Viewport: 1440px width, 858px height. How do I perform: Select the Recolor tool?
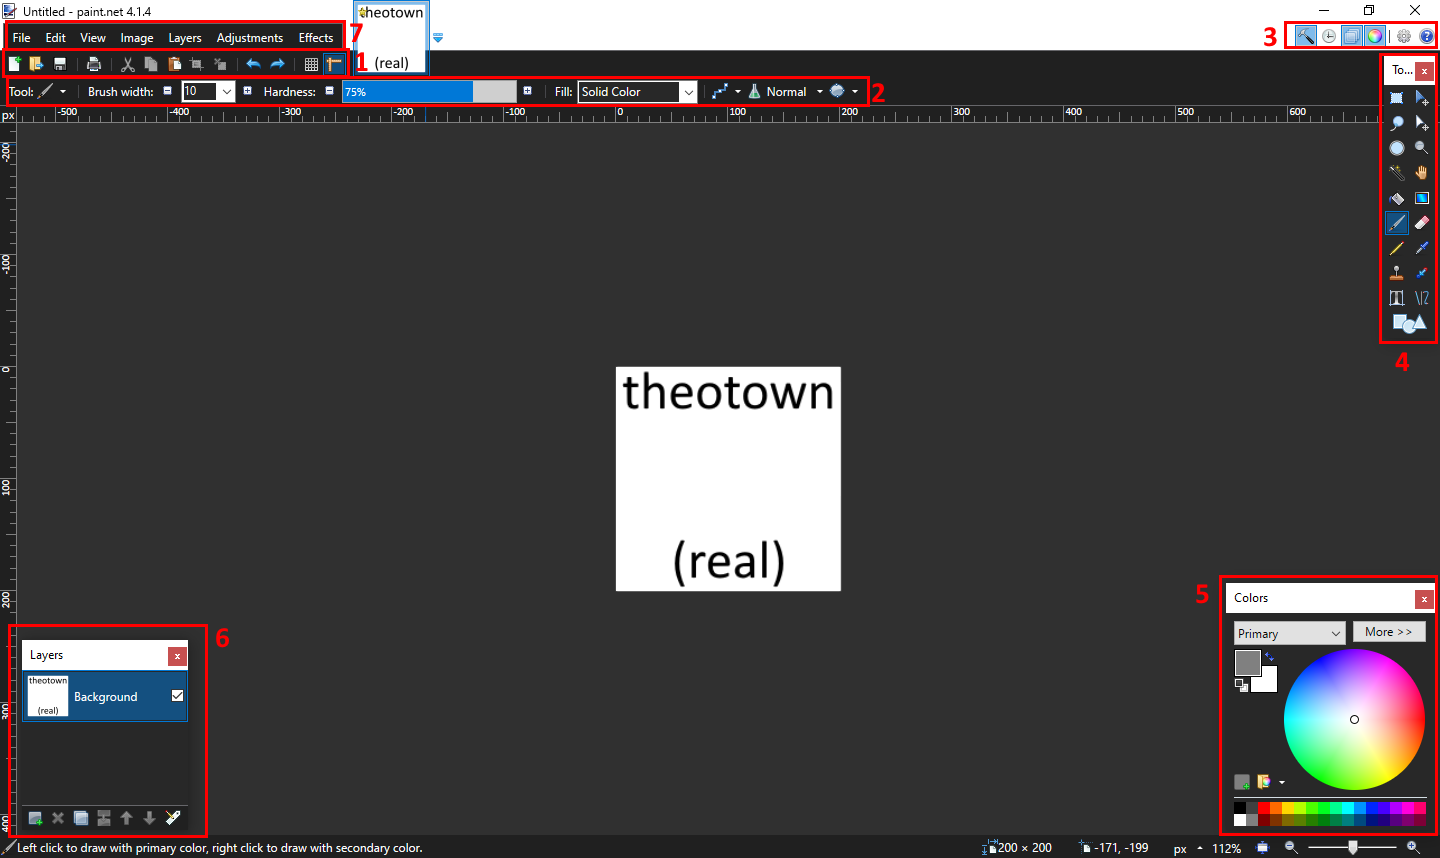[x=1422, y=273]
